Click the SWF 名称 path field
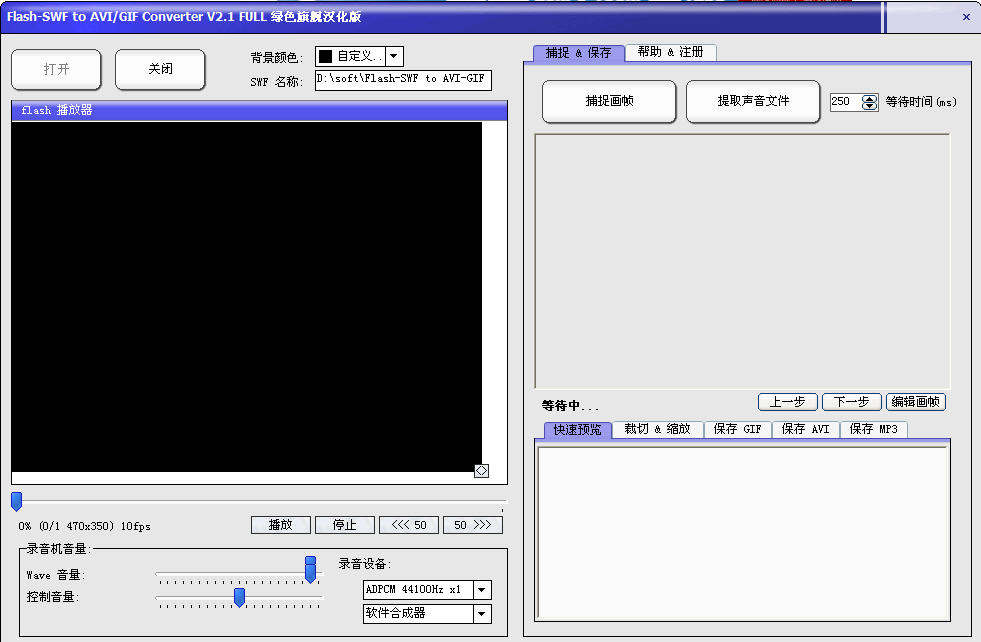 tap(403, 79)
